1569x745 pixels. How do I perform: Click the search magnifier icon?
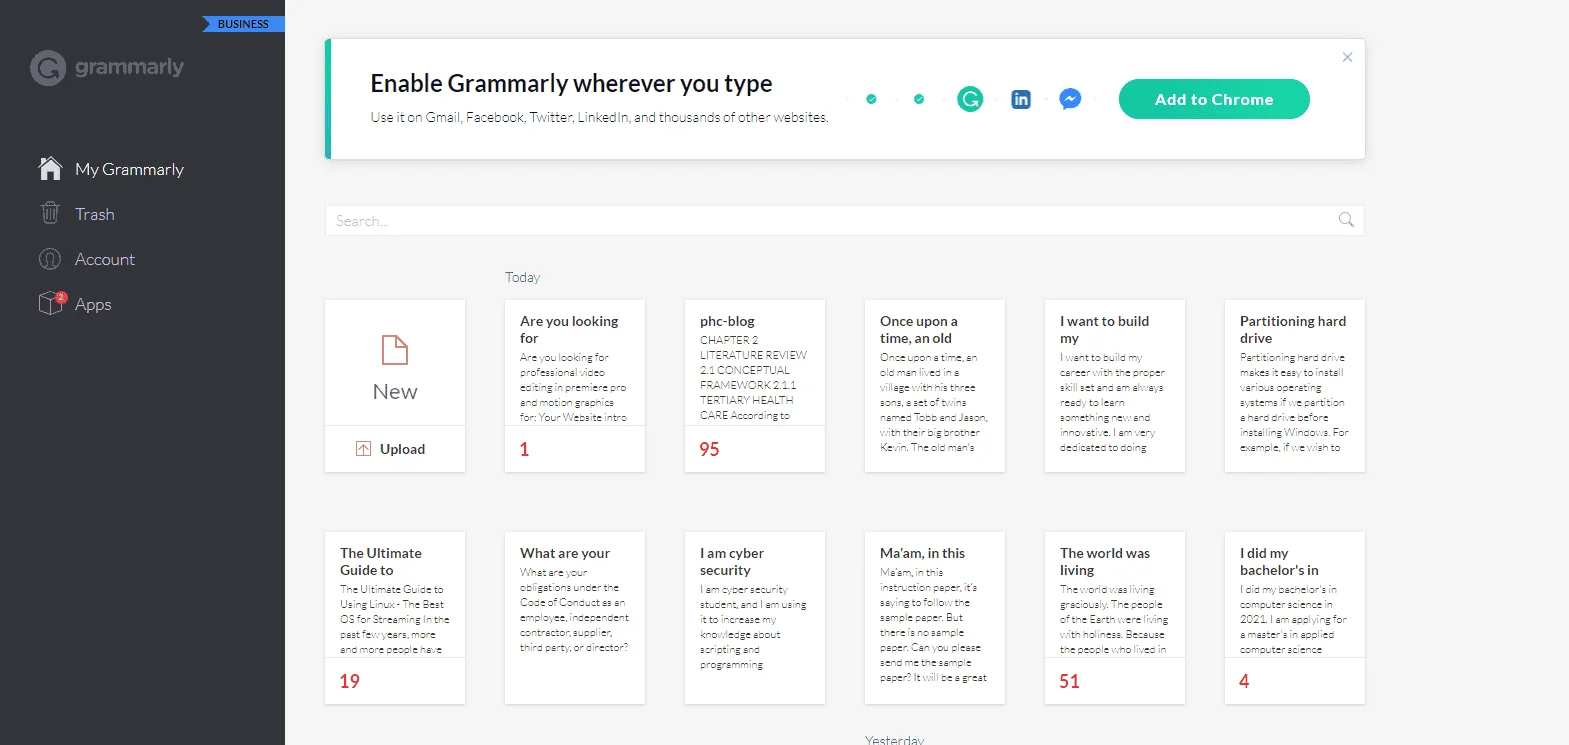pos(1346,220)
